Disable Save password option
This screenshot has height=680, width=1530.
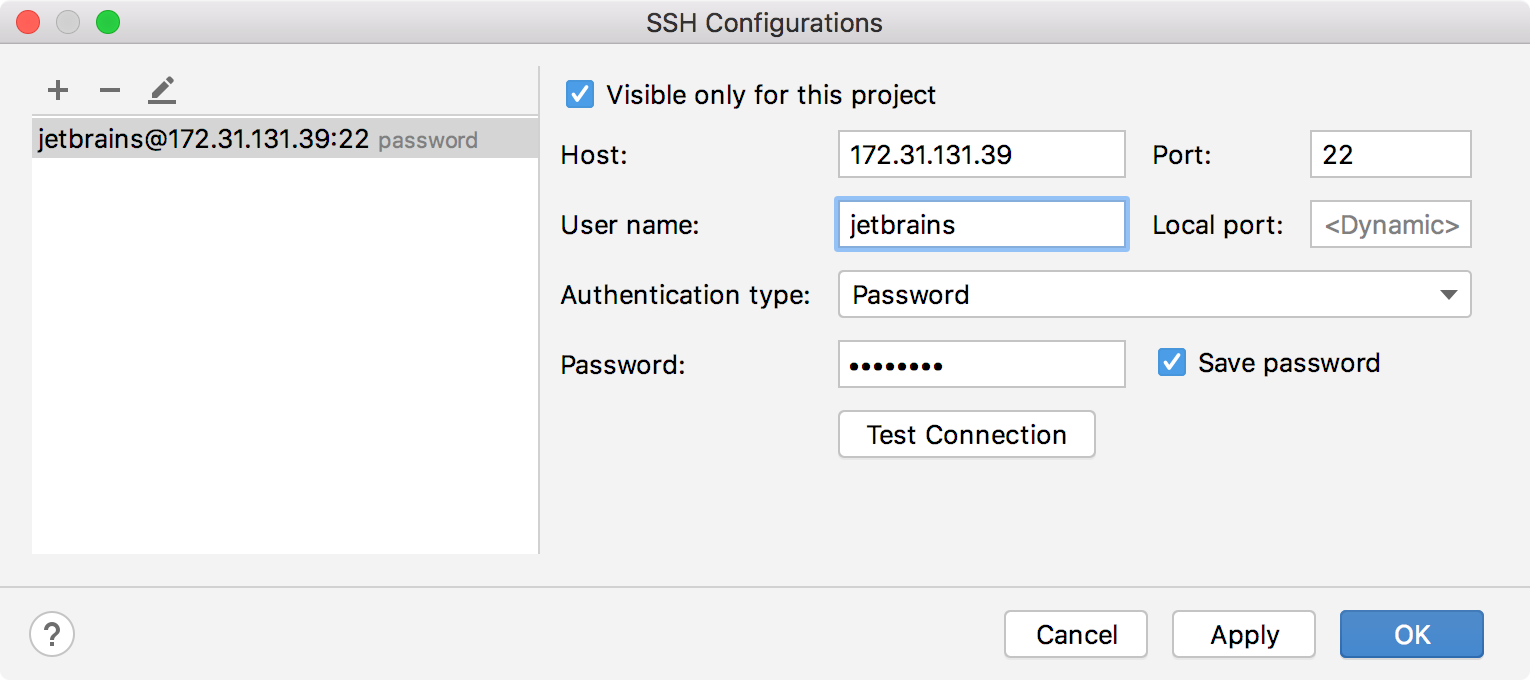(x=1171, y=362)
